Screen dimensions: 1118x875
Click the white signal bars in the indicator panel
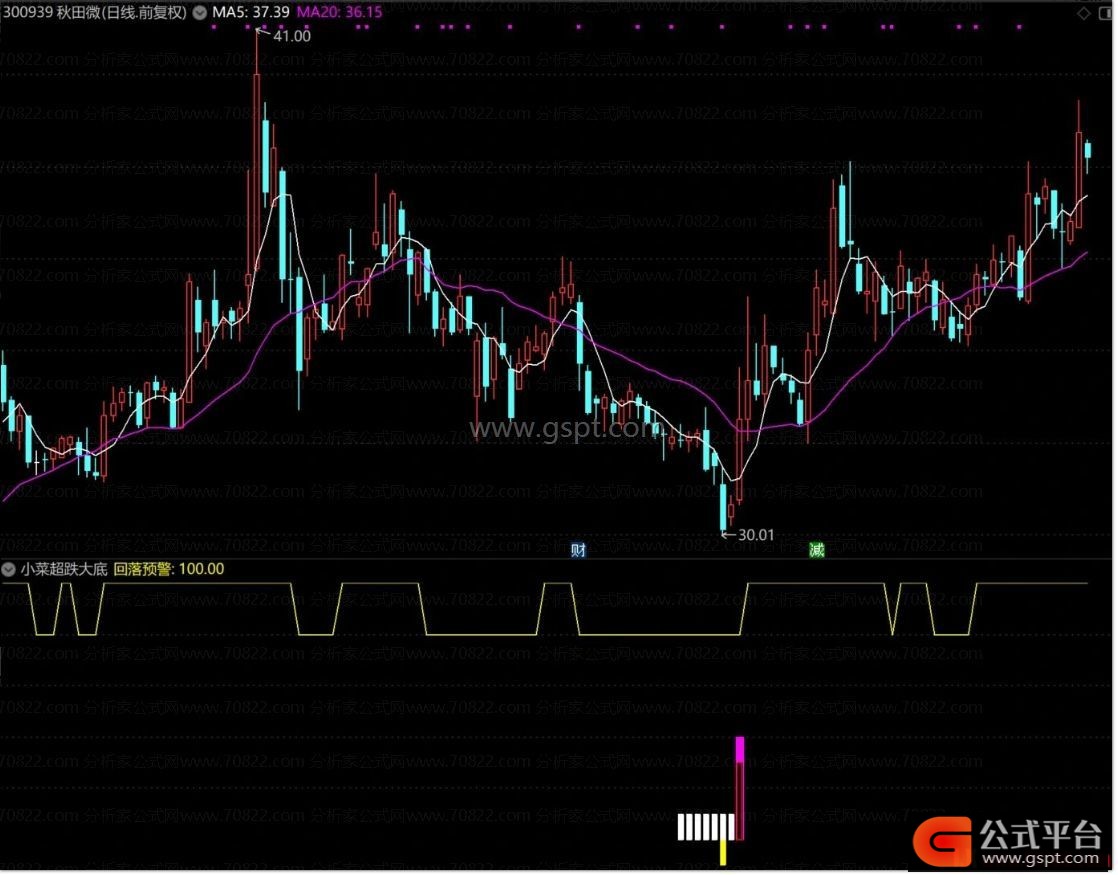706,827
